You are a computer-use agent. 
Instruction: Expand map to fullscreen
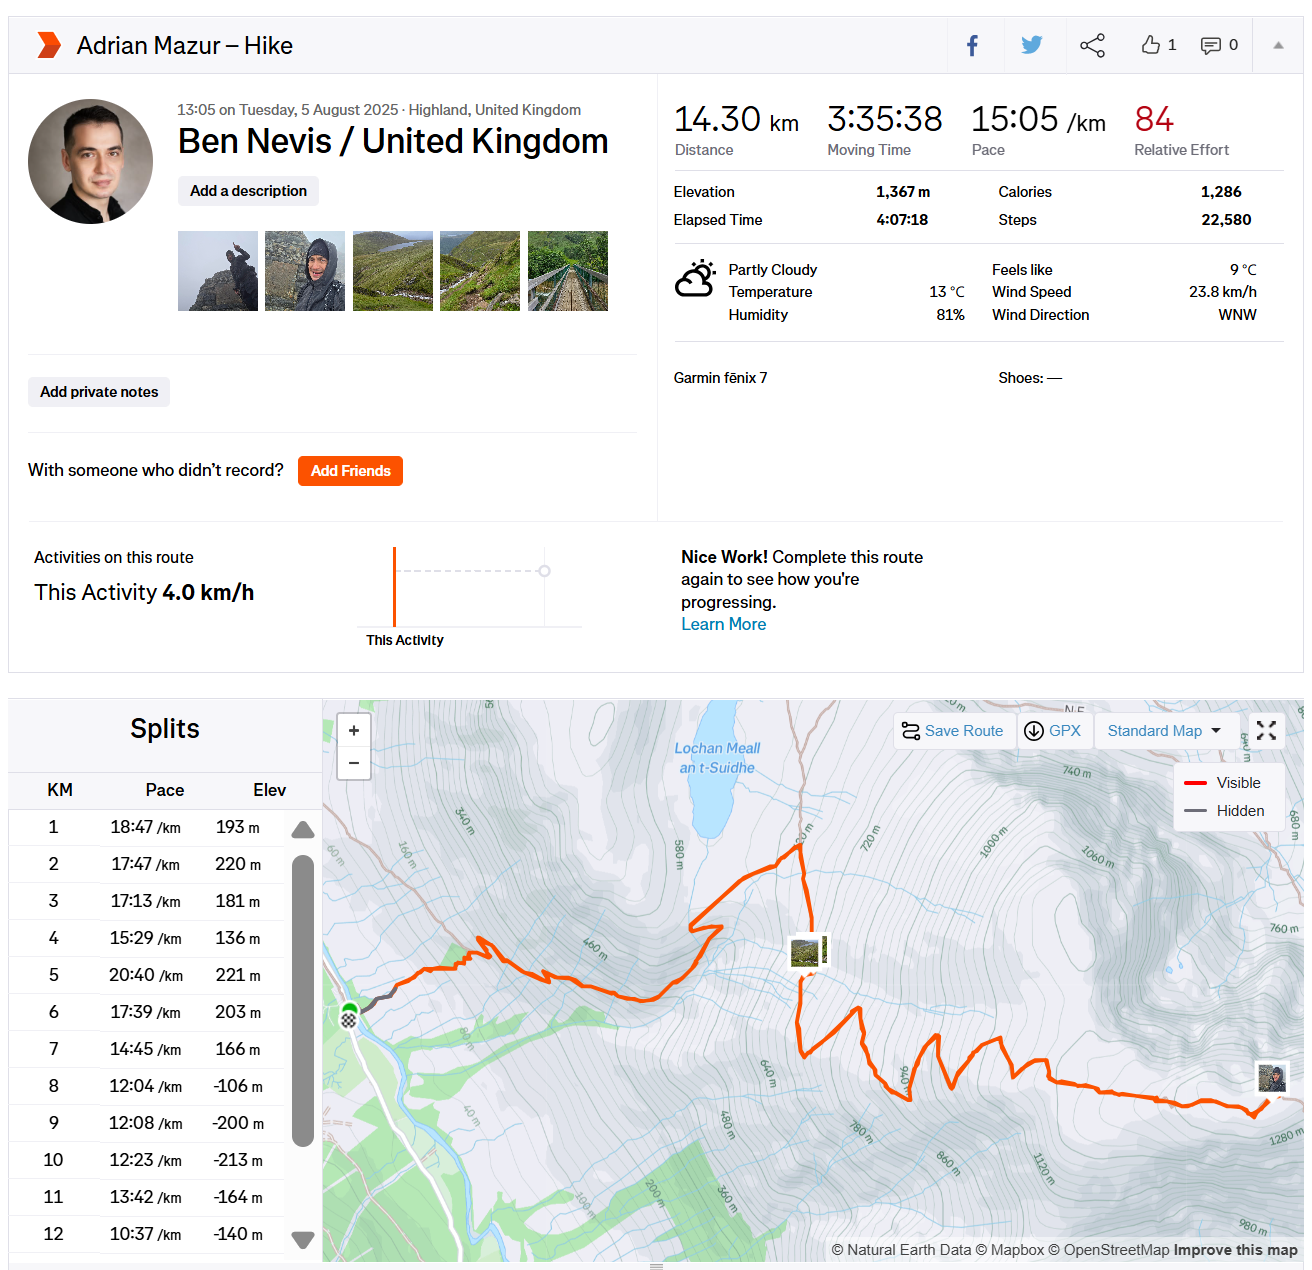click(1266, 731)
